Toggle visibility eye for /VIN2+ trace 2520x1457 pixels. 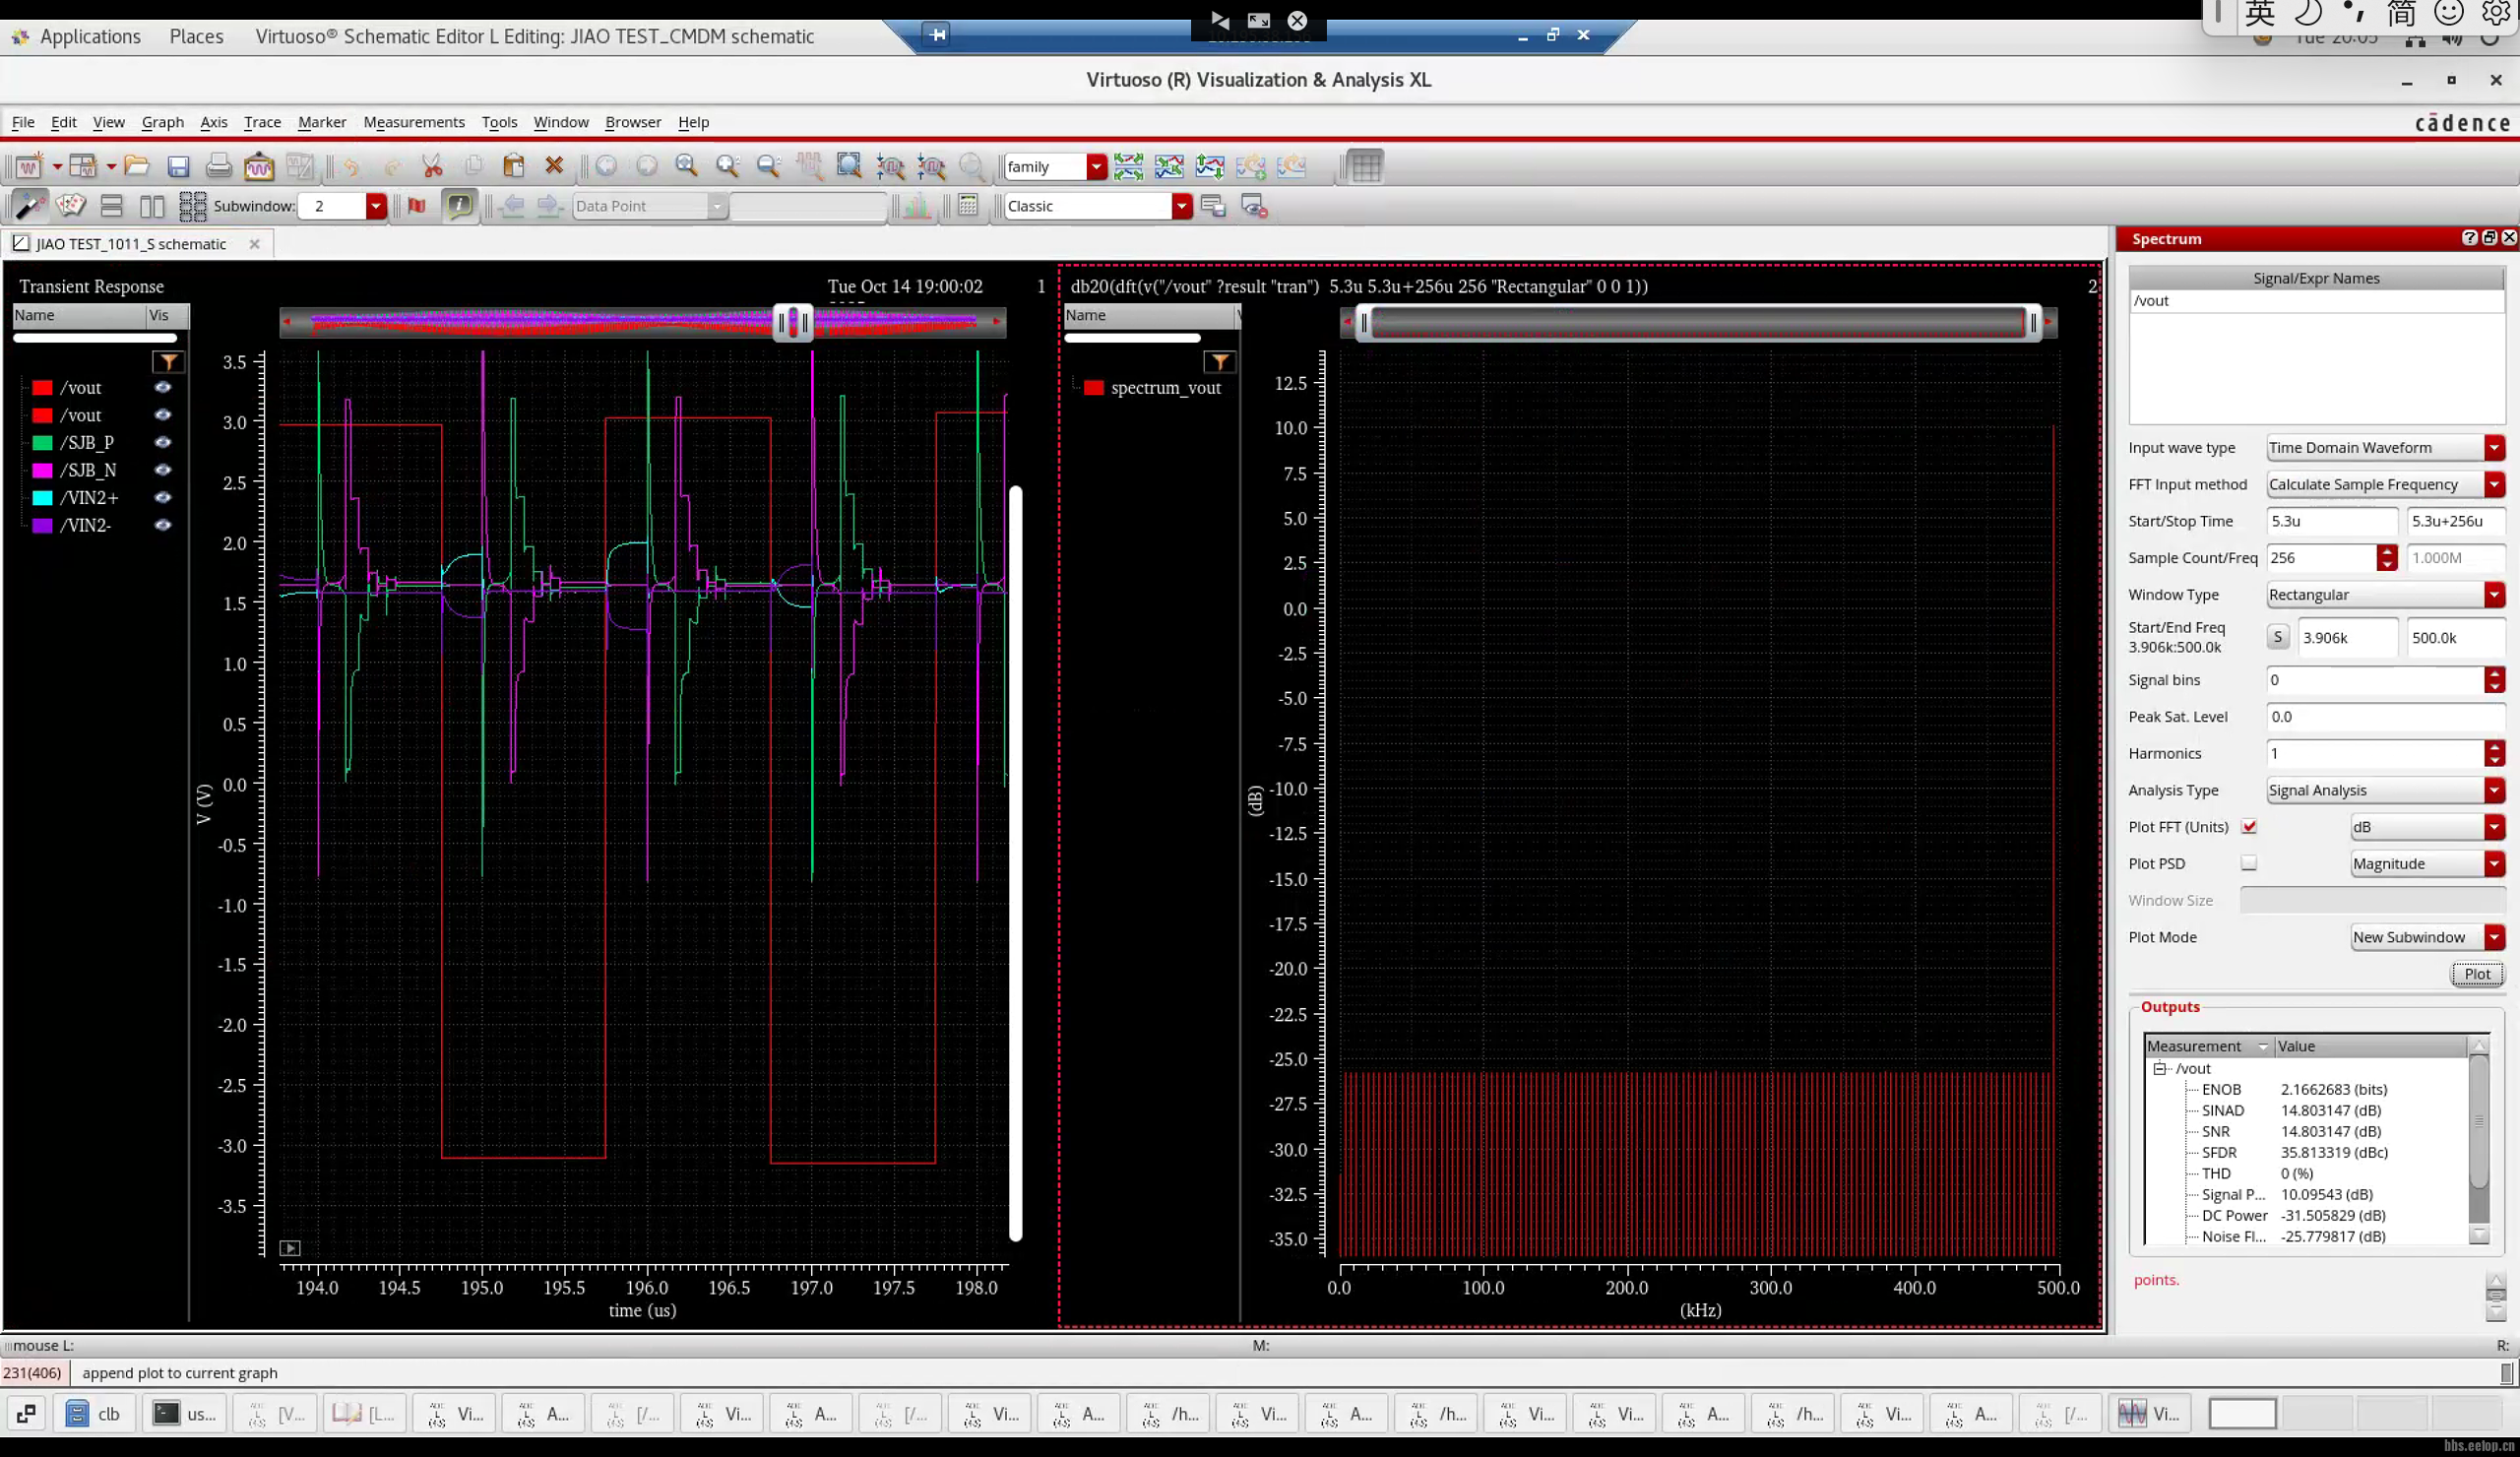(162, 497)
